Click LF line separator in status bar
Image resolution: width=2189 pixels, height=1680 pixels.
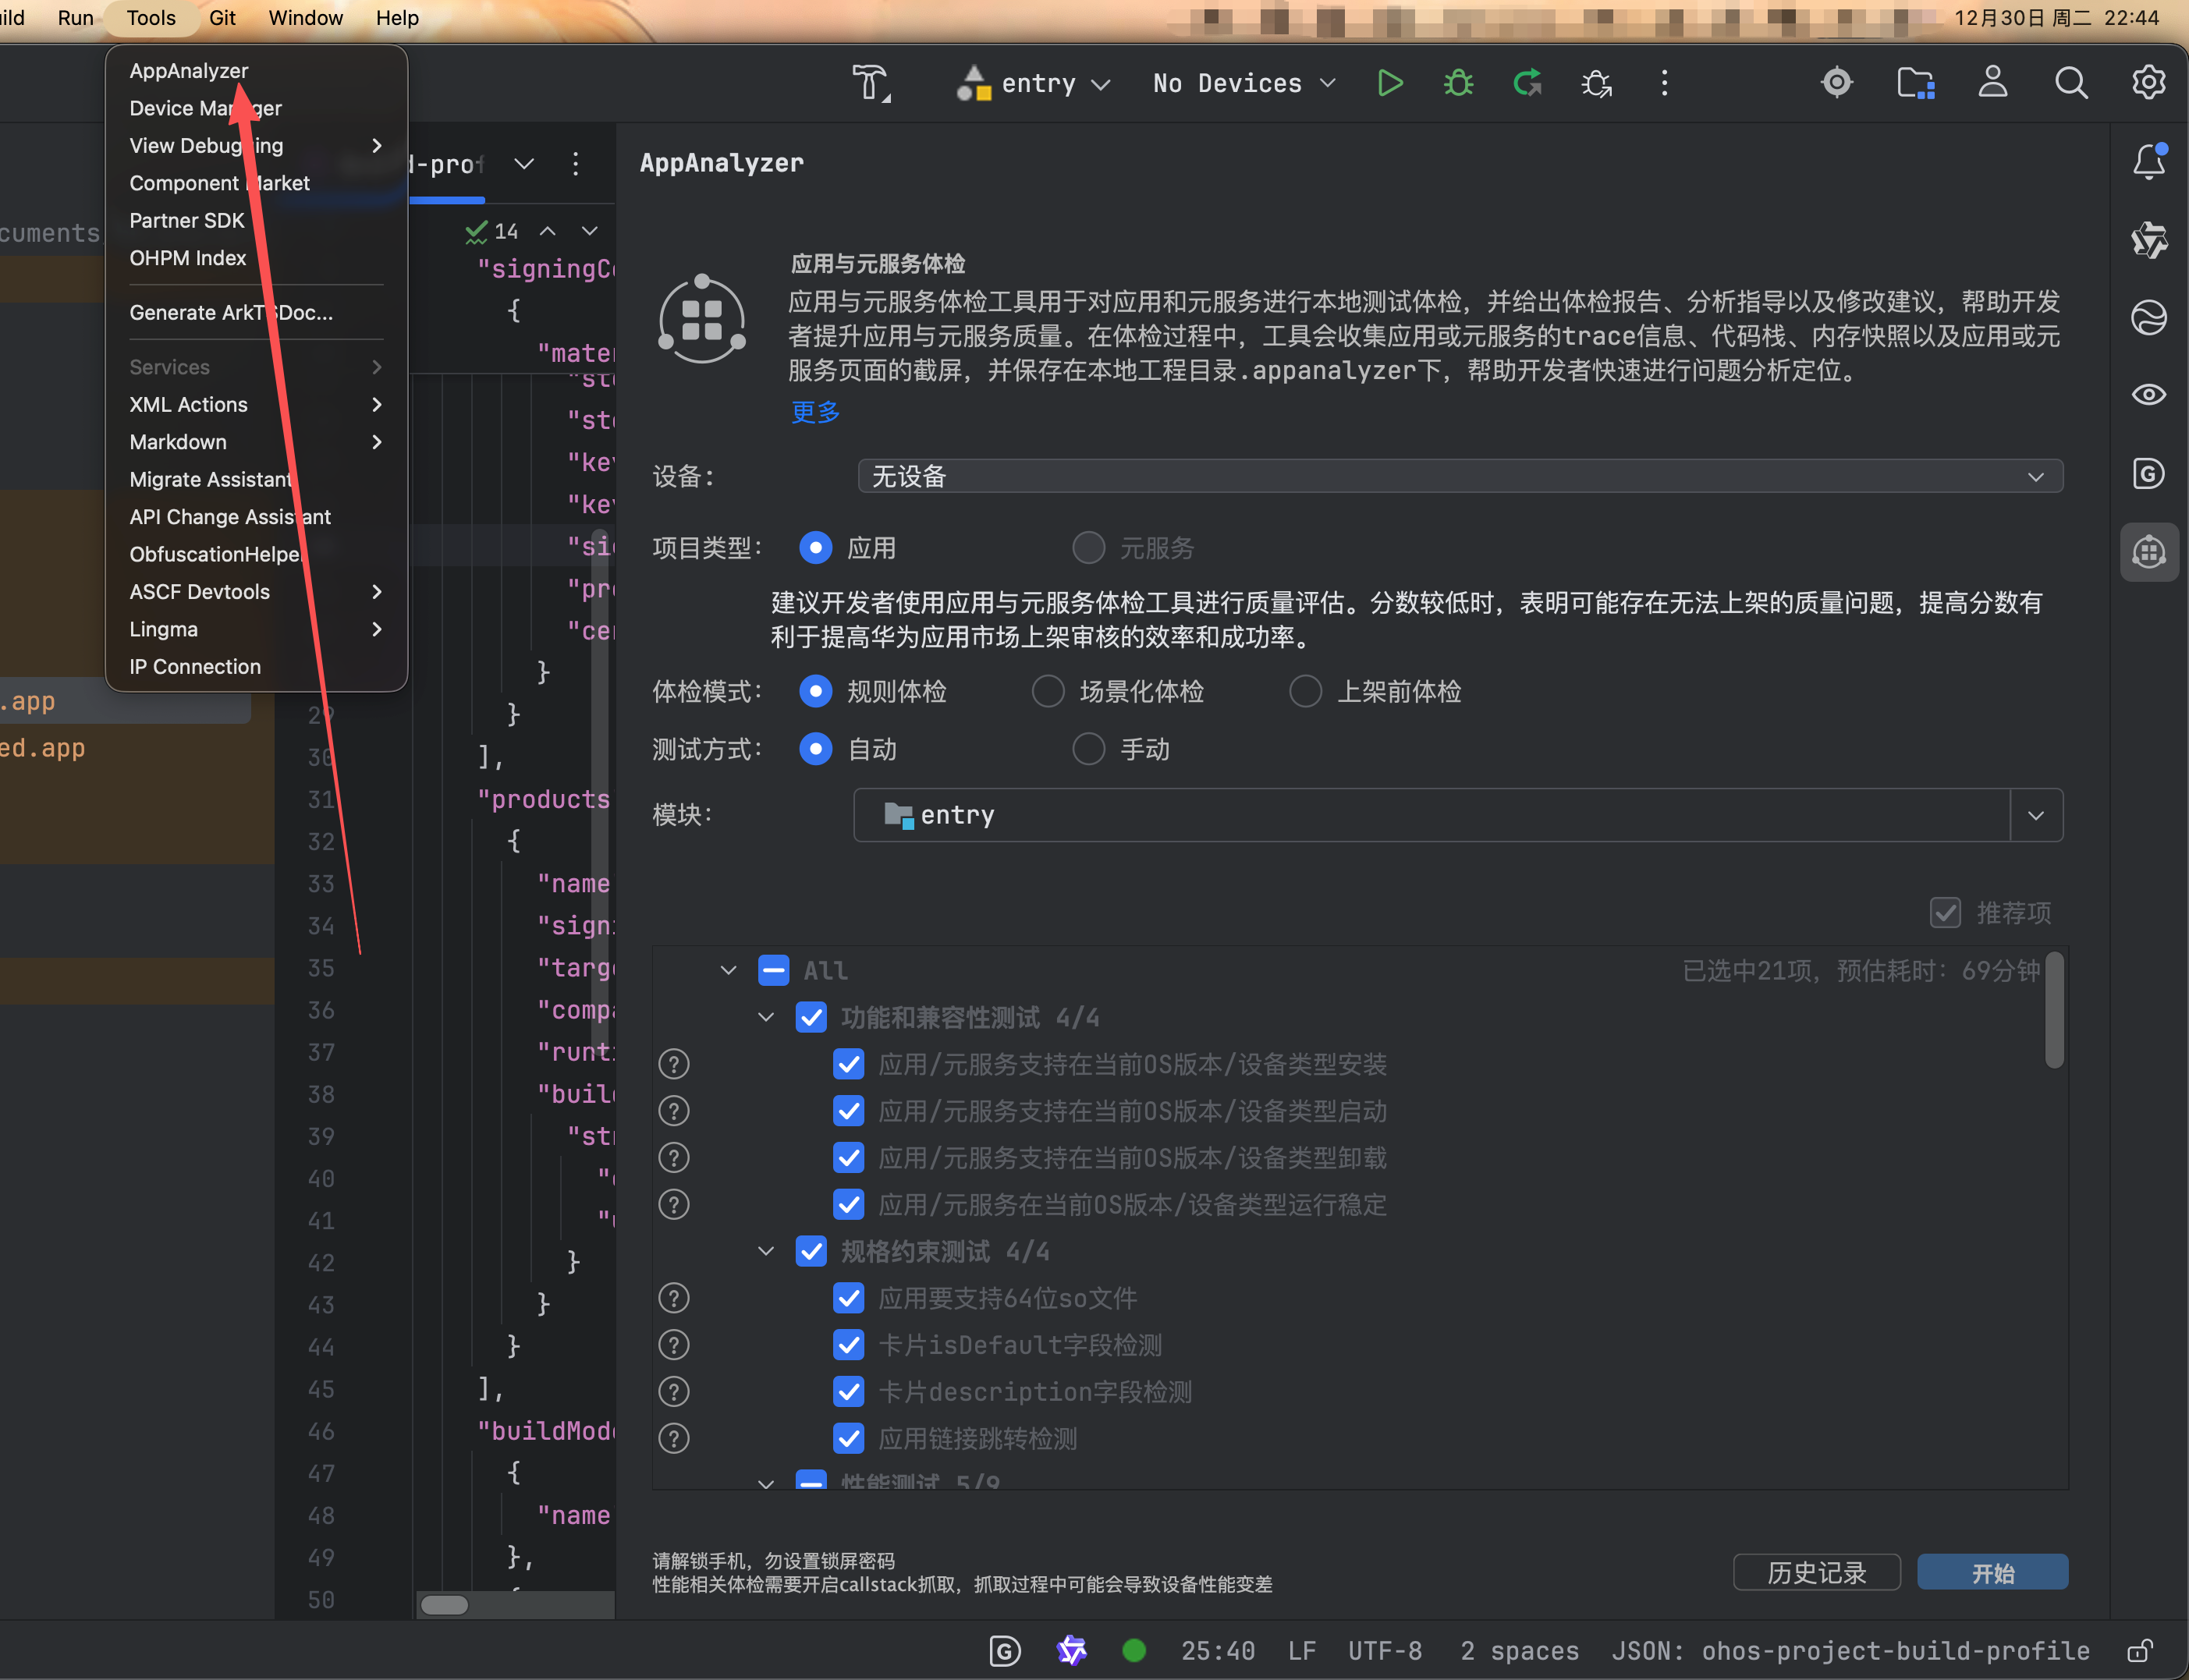click(1301, 1650)
